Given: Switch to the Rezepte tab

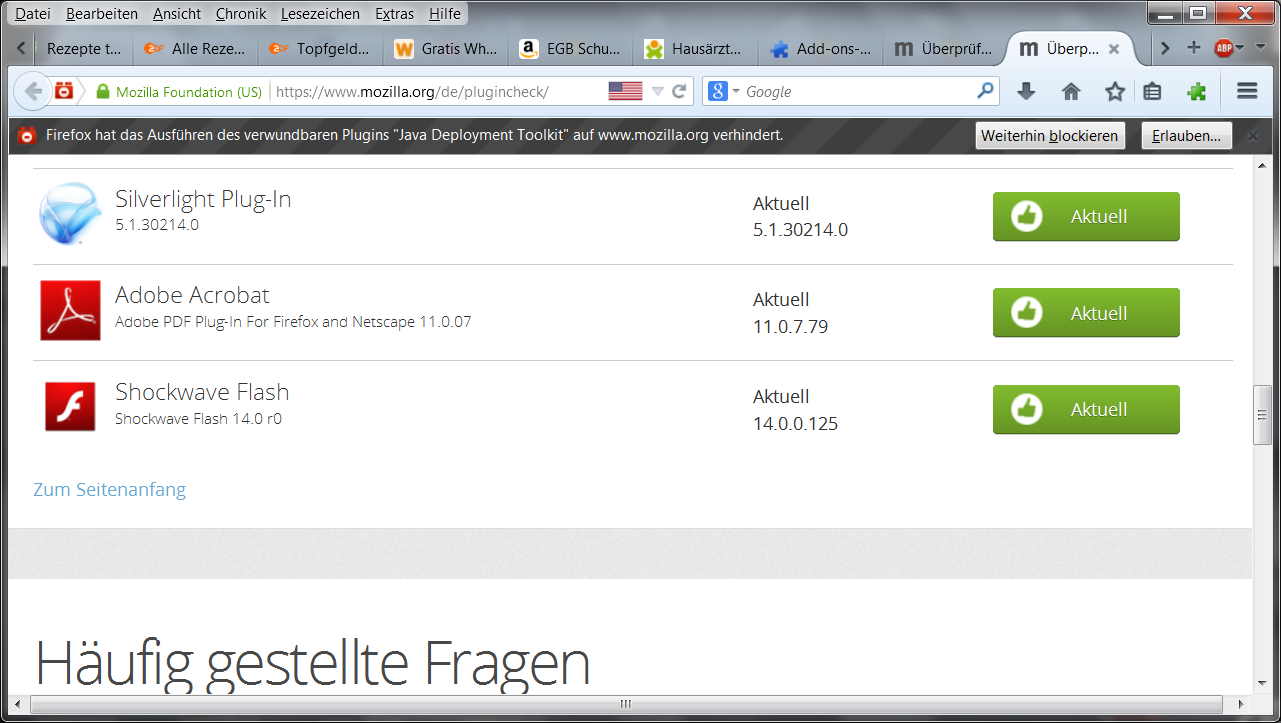Looking at the screenshot, I should [x=82, y=48].
